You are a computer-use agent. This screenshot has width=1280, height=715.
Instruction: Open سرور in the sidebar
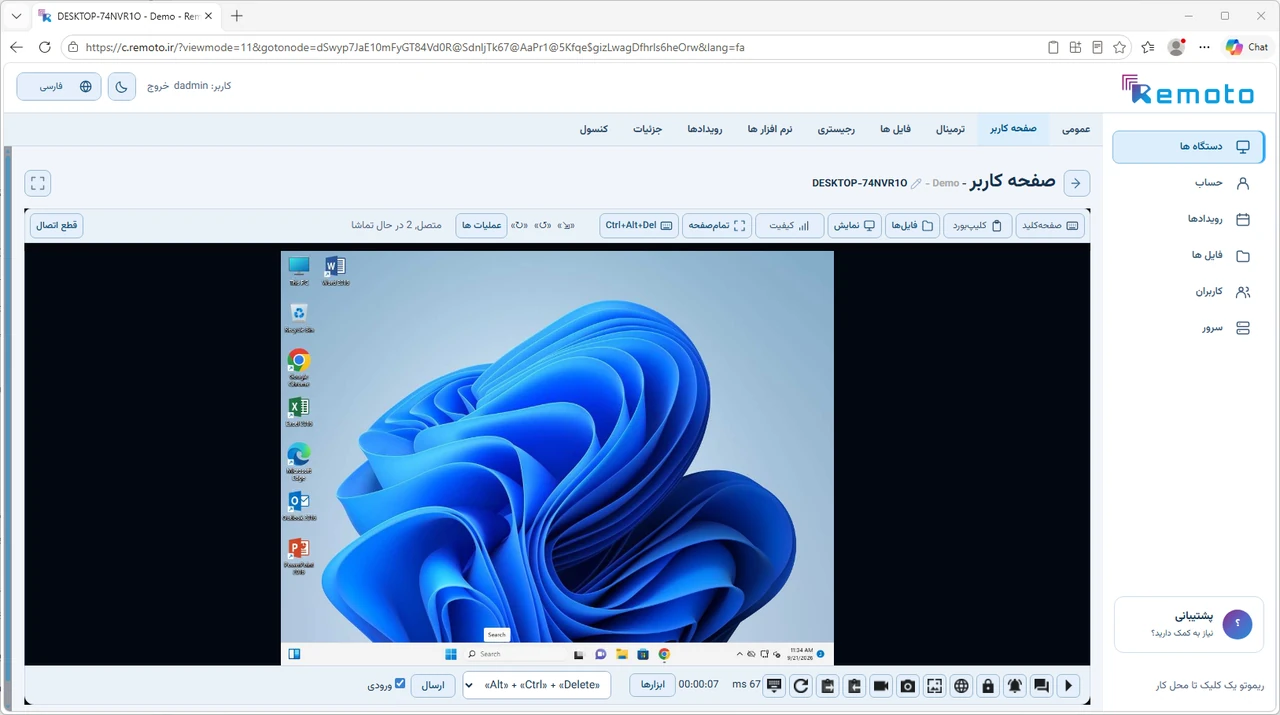[1188, 328]
